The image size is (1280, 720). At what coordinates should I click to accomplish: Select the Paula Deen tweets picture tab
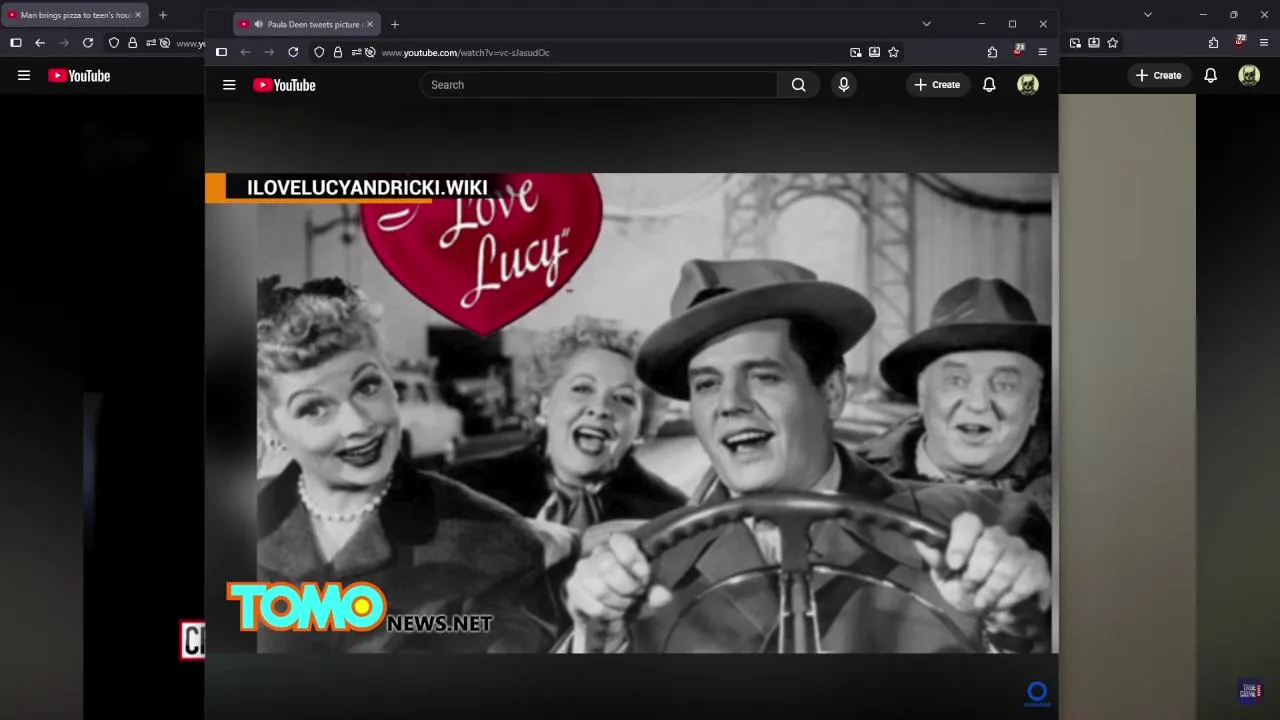[x=306, y=24]
